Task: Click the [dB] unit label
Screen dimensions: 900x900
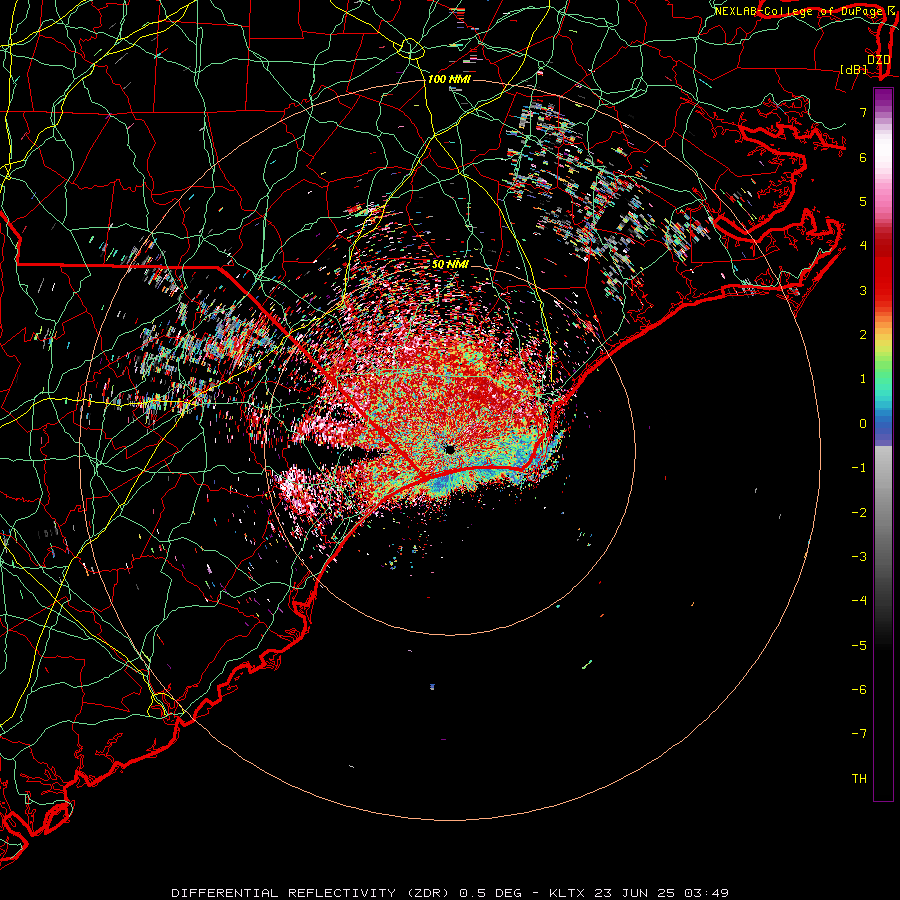Action: pos(854,70)
